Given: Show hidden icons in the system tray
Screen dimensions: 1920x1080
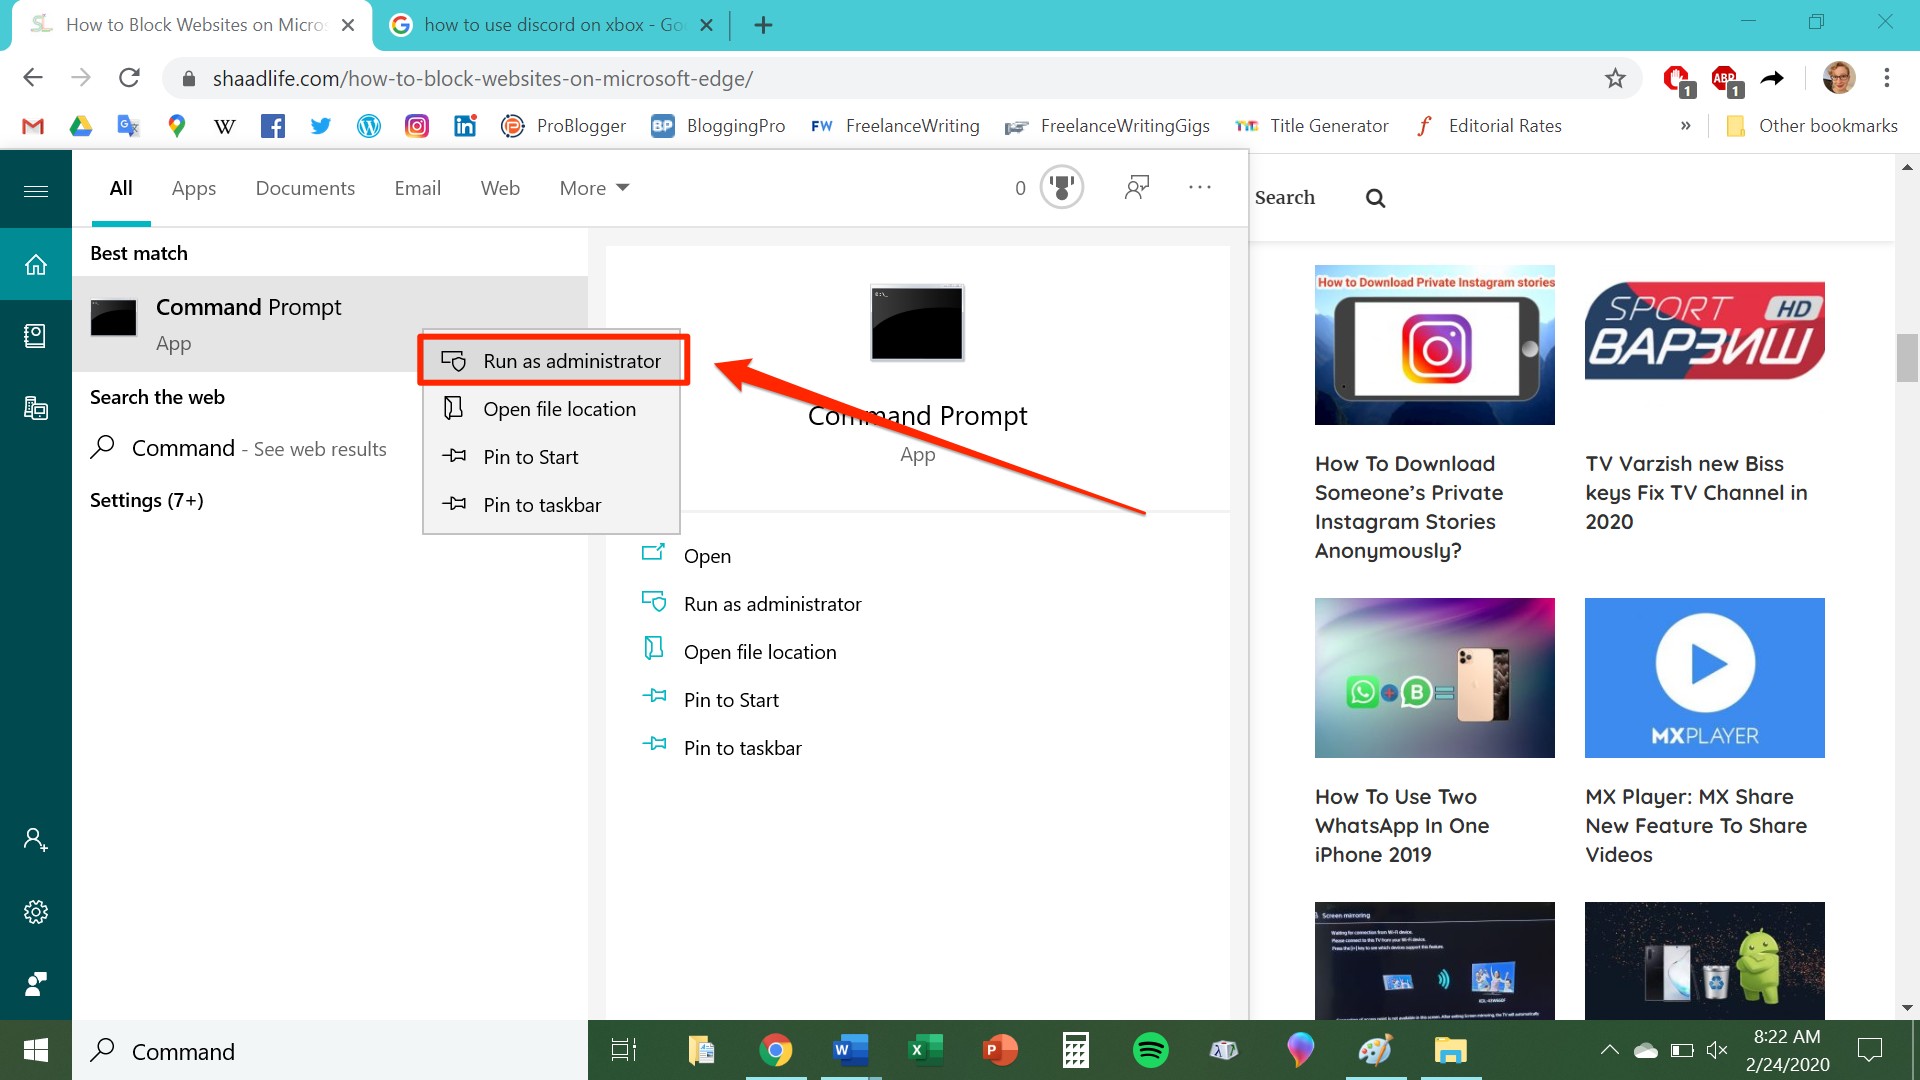Looking at the screenshot, I should pos(1610,1050).
